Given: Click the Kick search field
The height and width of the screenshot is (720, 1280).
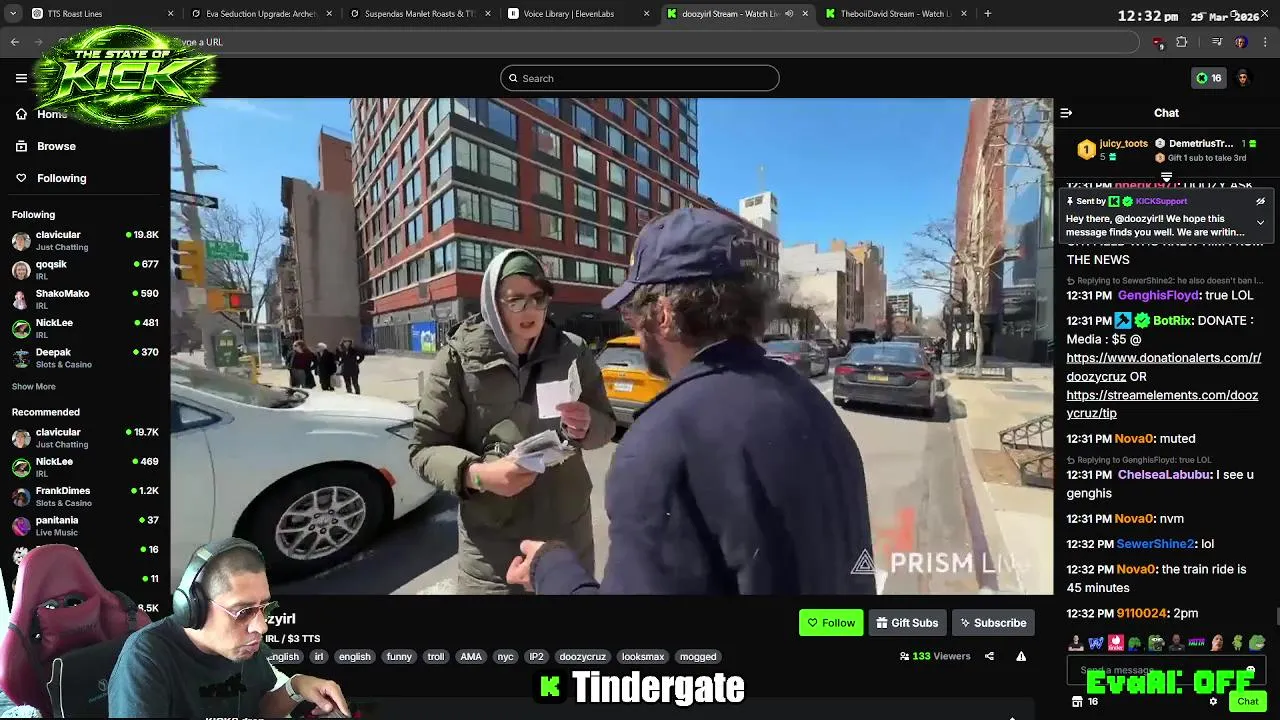Looking at the screenshot, I should coord(640,78).
